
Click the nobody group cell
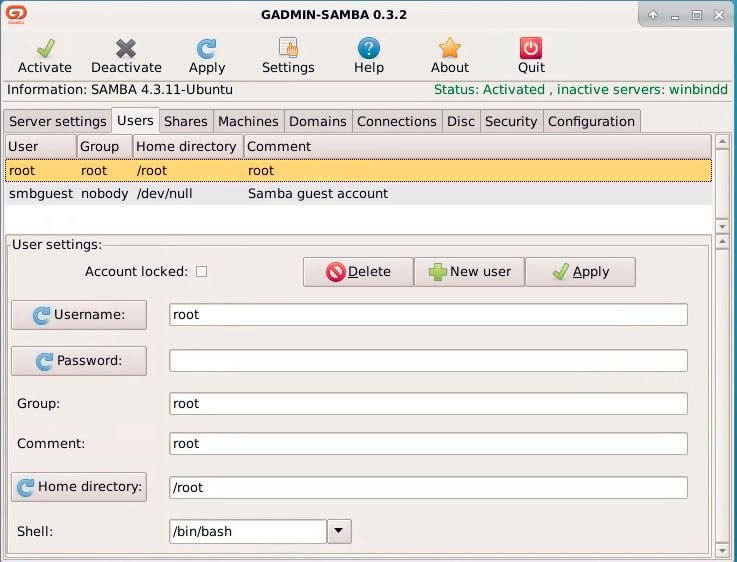[x=104, y=194]
